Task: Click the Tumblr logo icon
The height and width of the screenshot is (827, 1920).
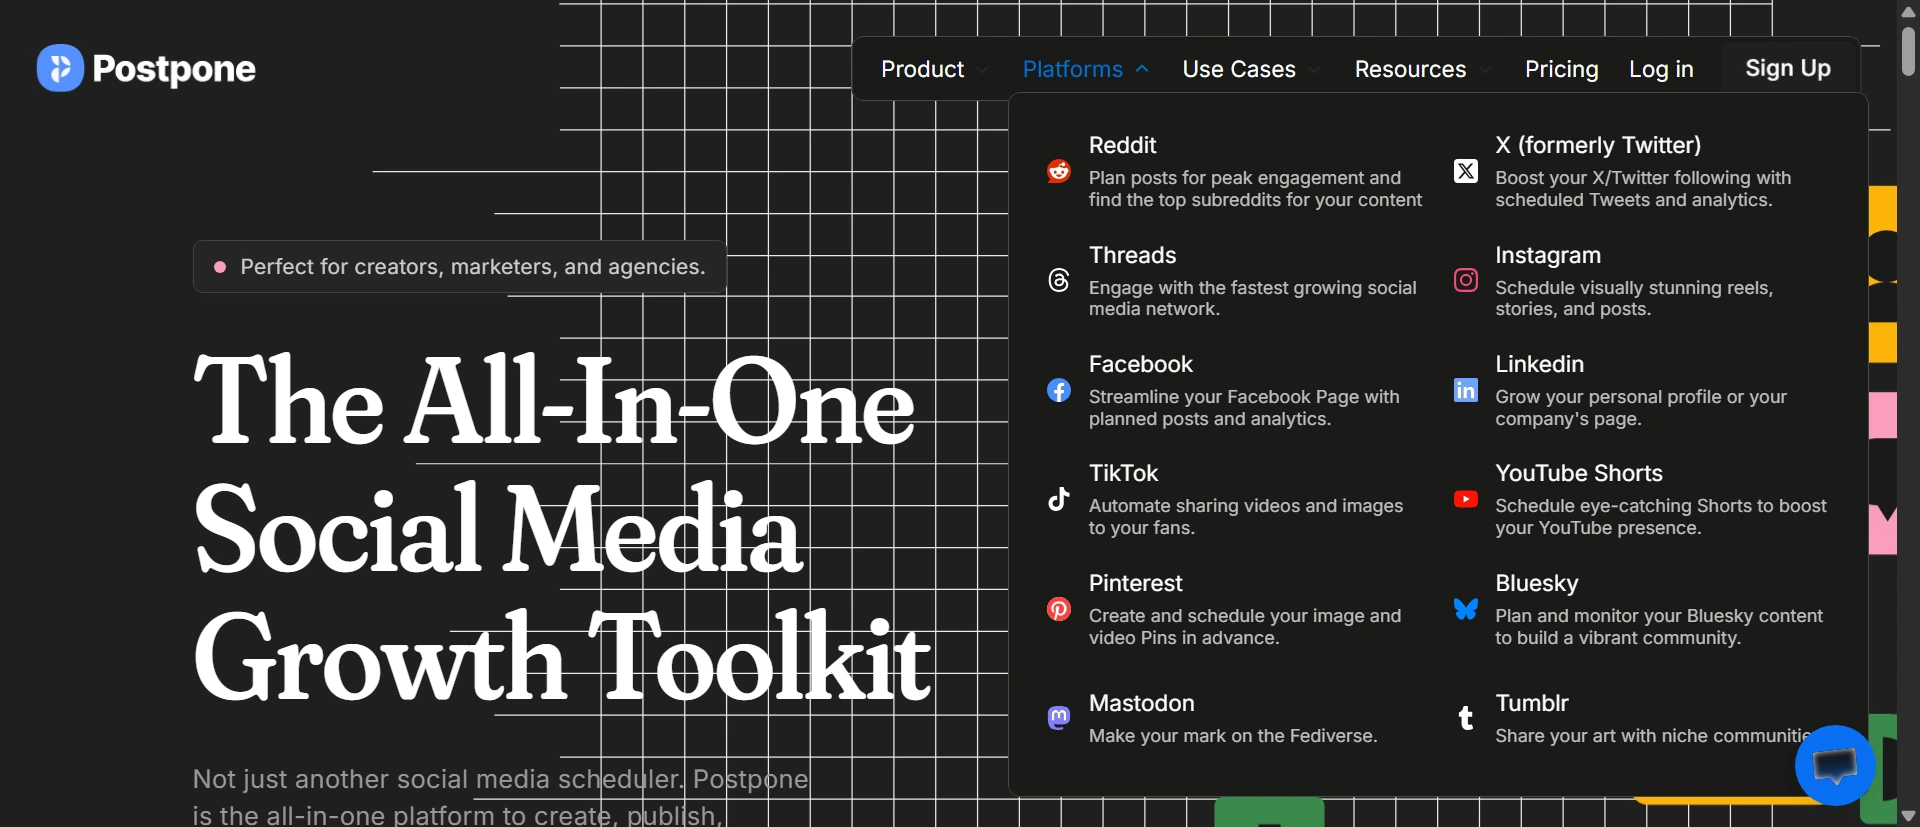Action: pos(1466,717)
